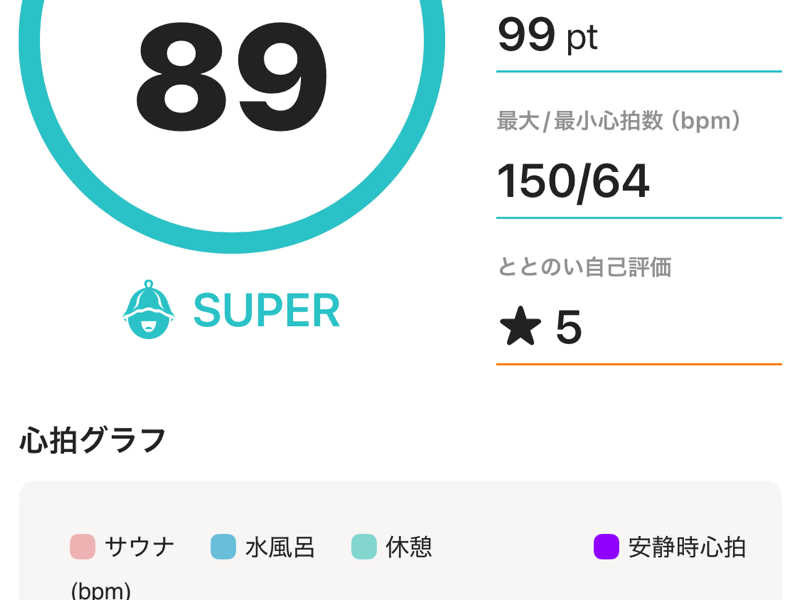The width and height of the screenshot is (800, 600).
Task: Click the 99 pt value
Action: 547,36
